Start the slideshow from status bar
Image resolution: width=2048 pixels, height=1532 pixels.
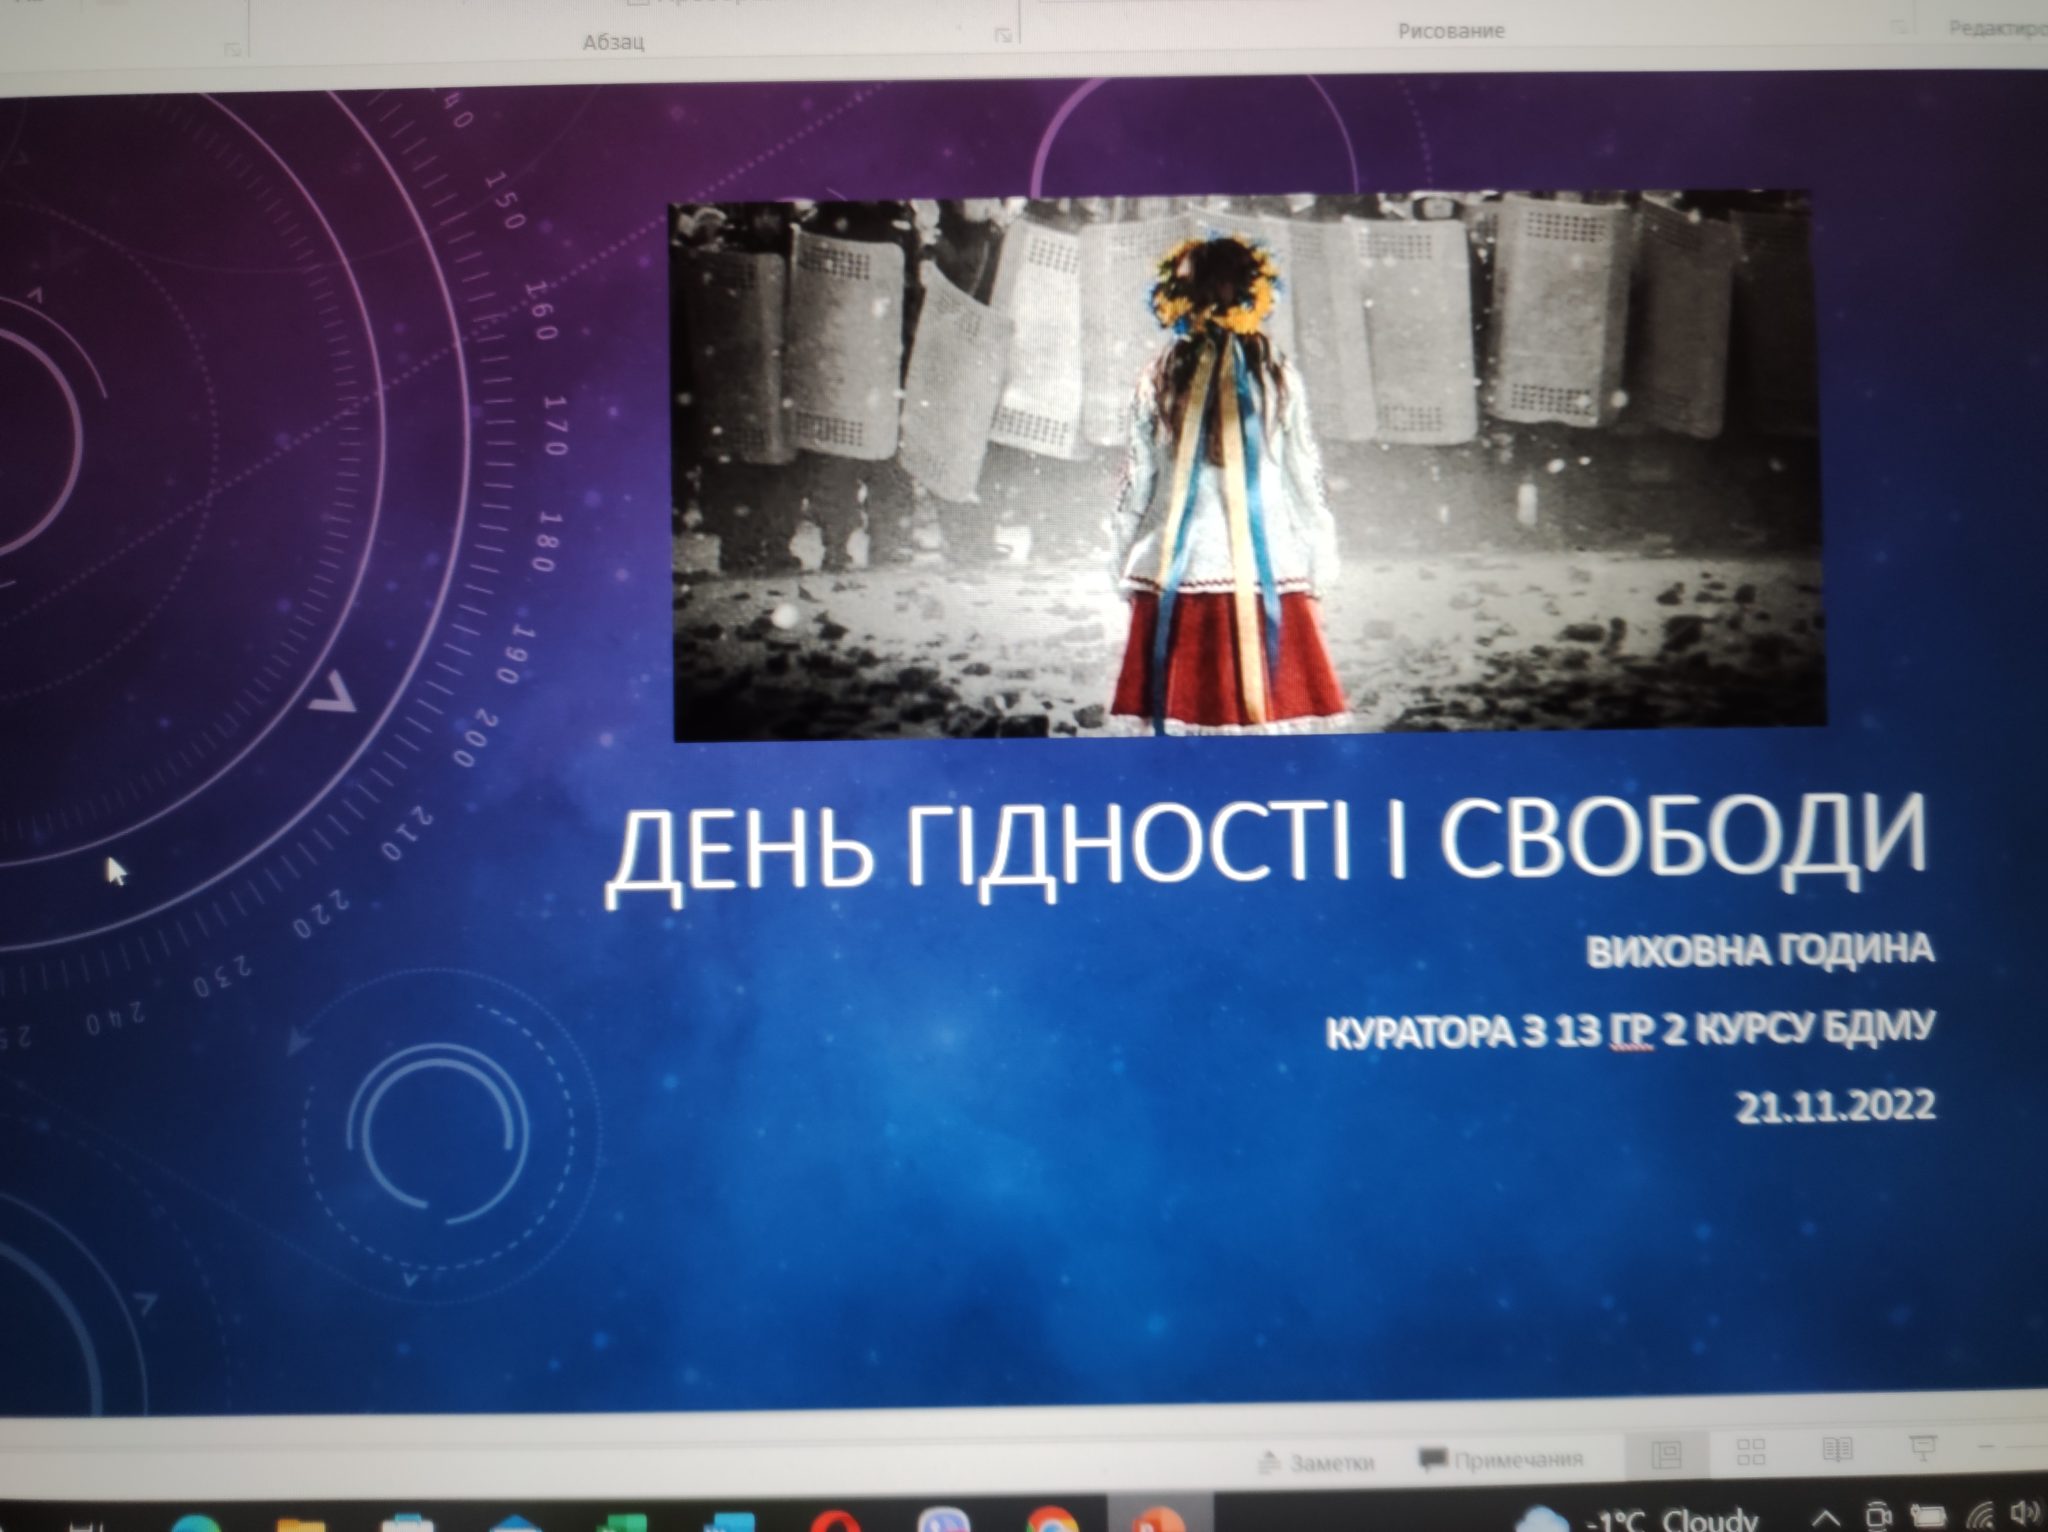1923,1448
